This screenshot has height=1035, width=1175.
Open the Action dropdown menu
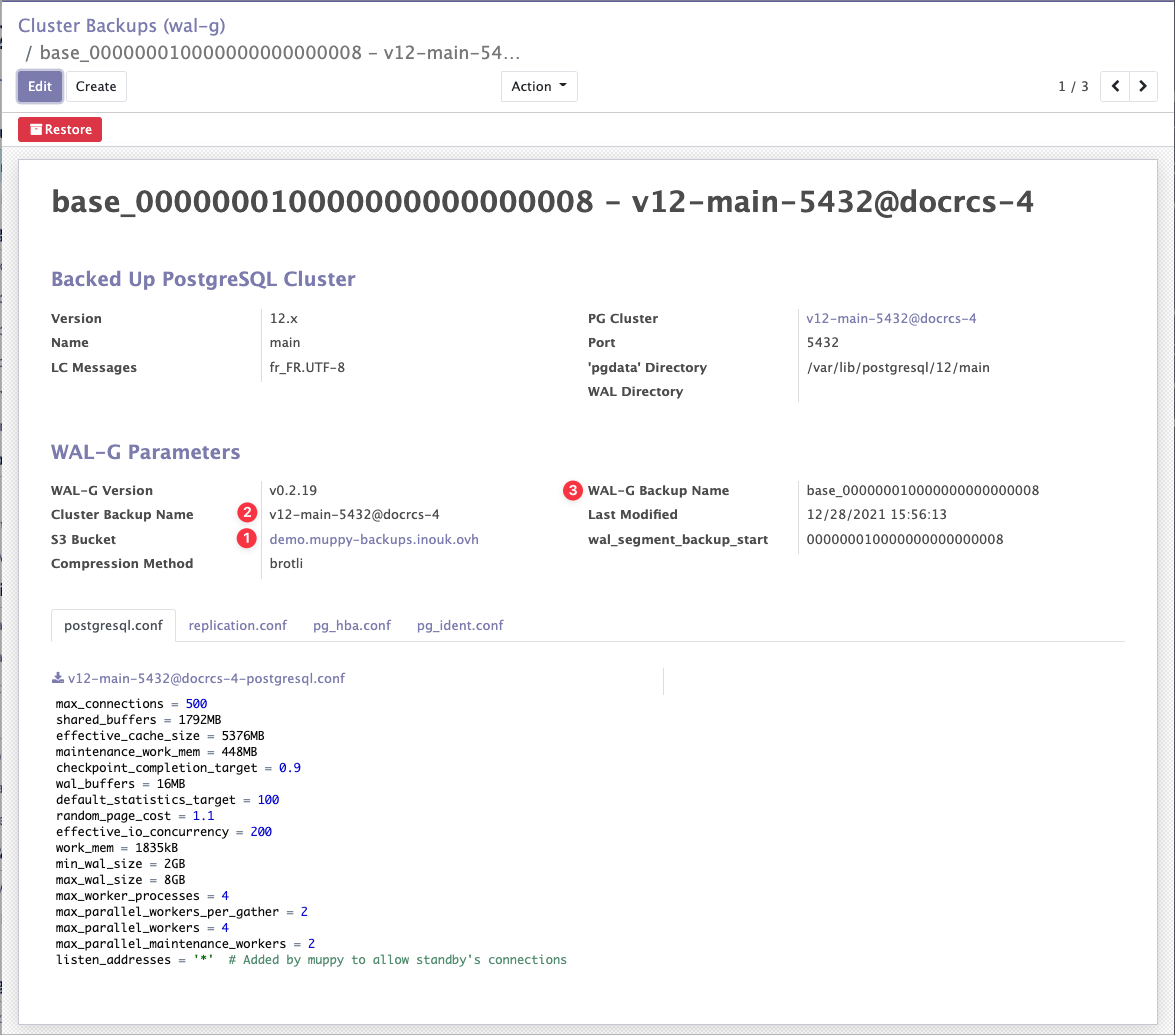(x=539, y=87)
